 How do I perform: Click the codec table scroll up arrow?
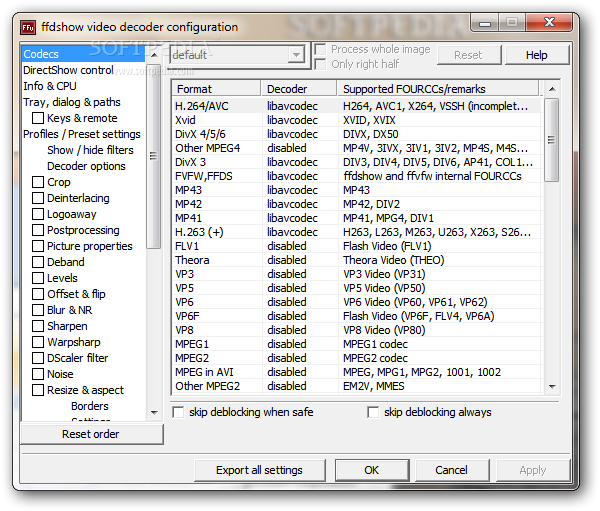(x=552, y=89)
